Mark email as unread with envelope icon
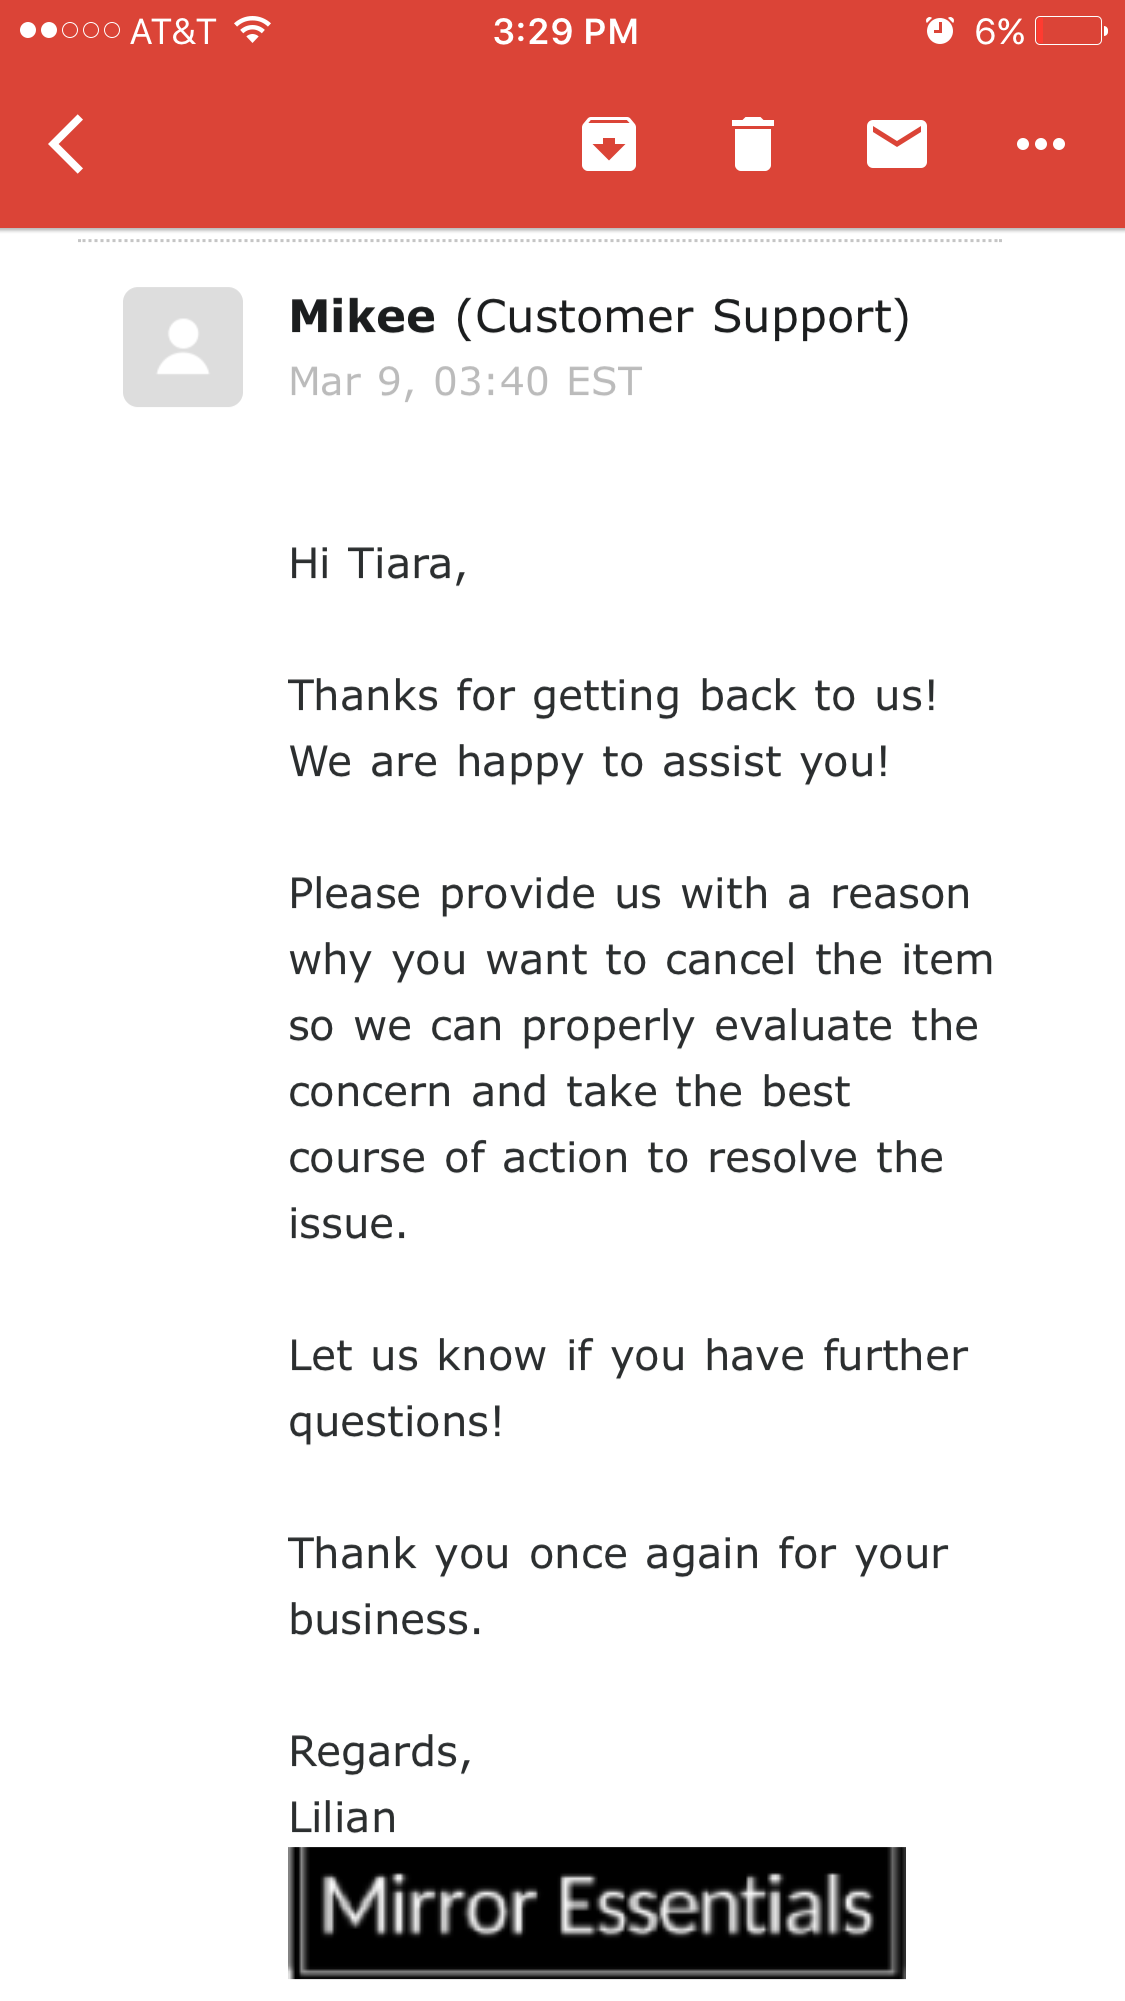 (x=897, y=144)
